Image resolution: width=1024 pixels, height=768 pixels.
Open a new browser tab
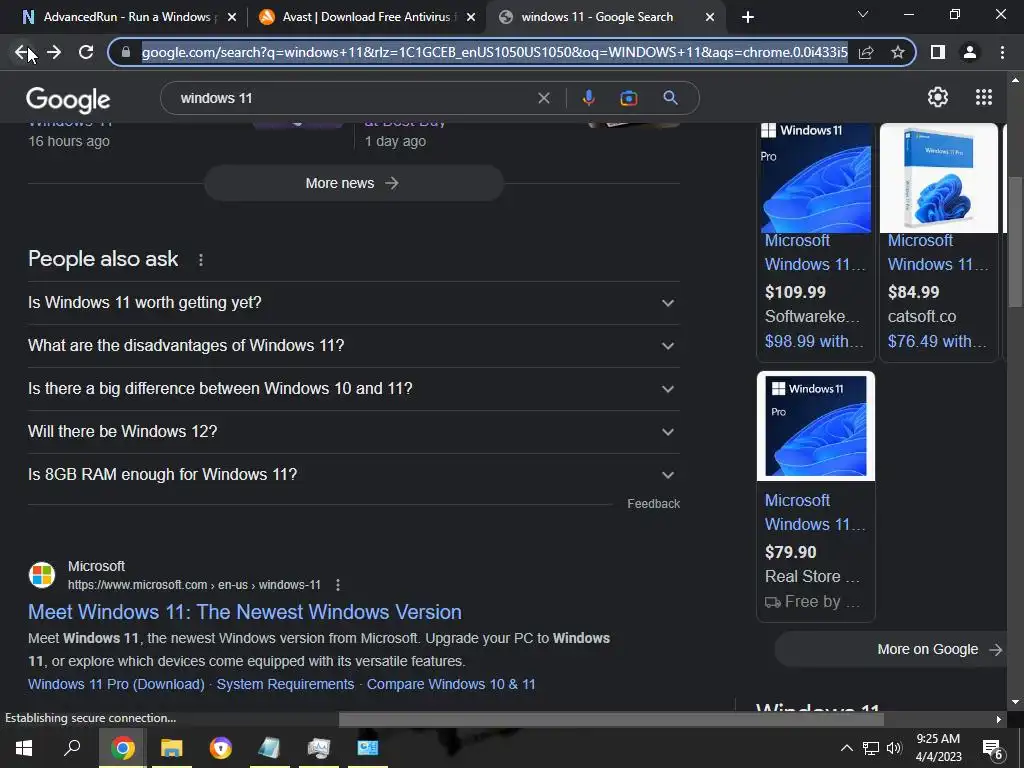(748, 17)
